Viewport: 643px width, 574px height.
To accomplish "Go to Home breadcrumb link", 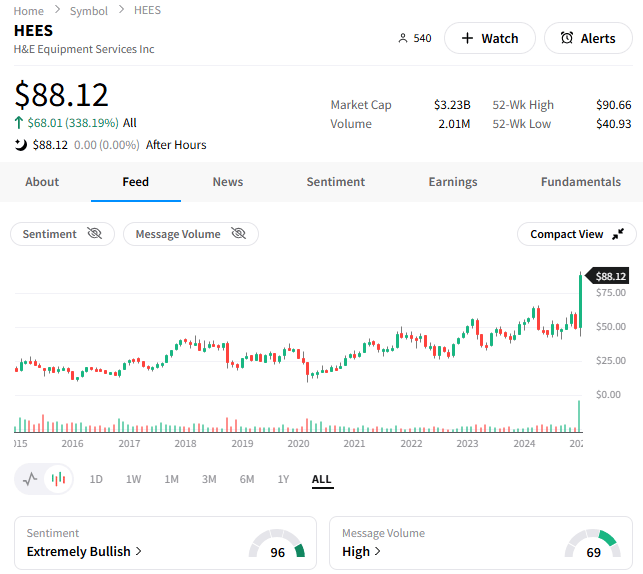I will (28, 10).
